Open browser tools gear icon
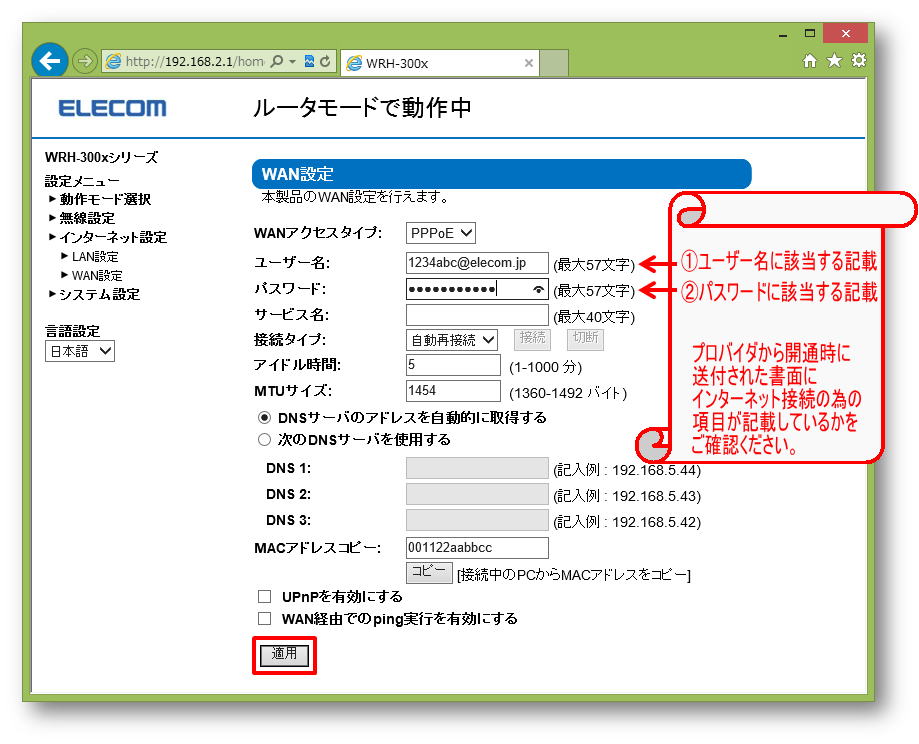 coord(859,60)
